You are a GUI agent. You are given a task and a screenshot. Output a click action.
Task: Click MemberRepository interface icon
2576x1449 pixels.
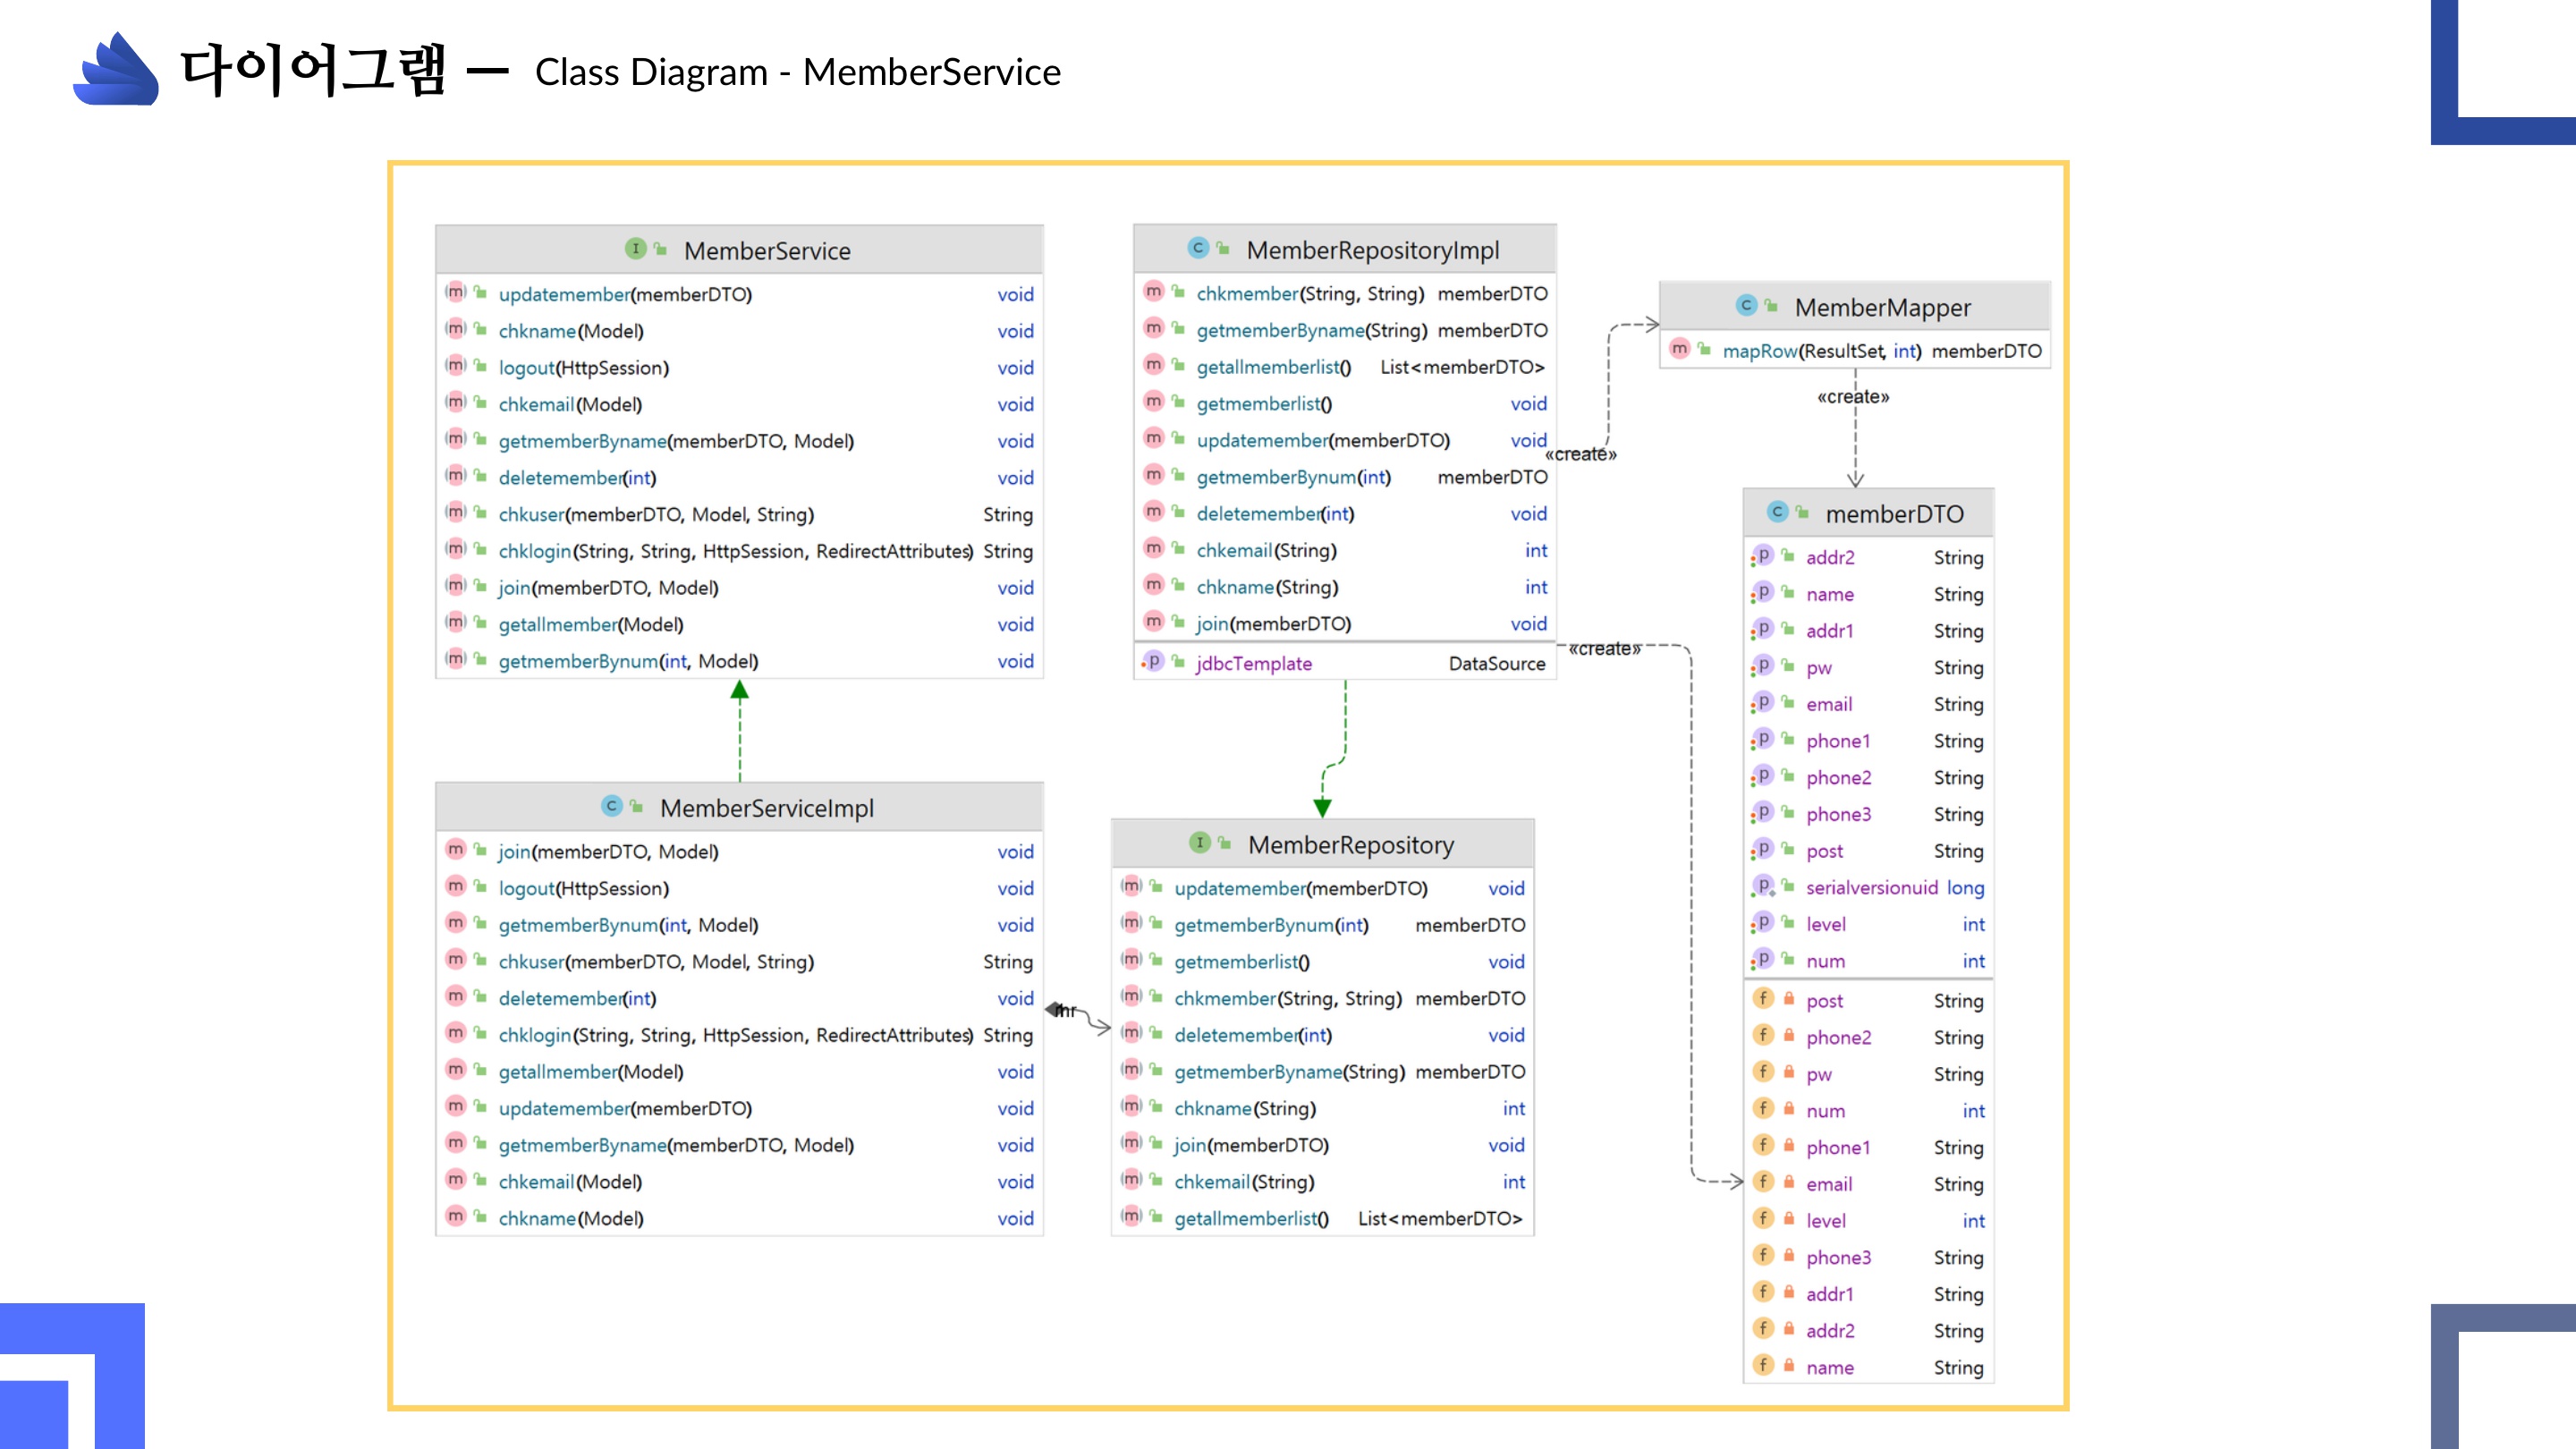tap(1200, 843)
